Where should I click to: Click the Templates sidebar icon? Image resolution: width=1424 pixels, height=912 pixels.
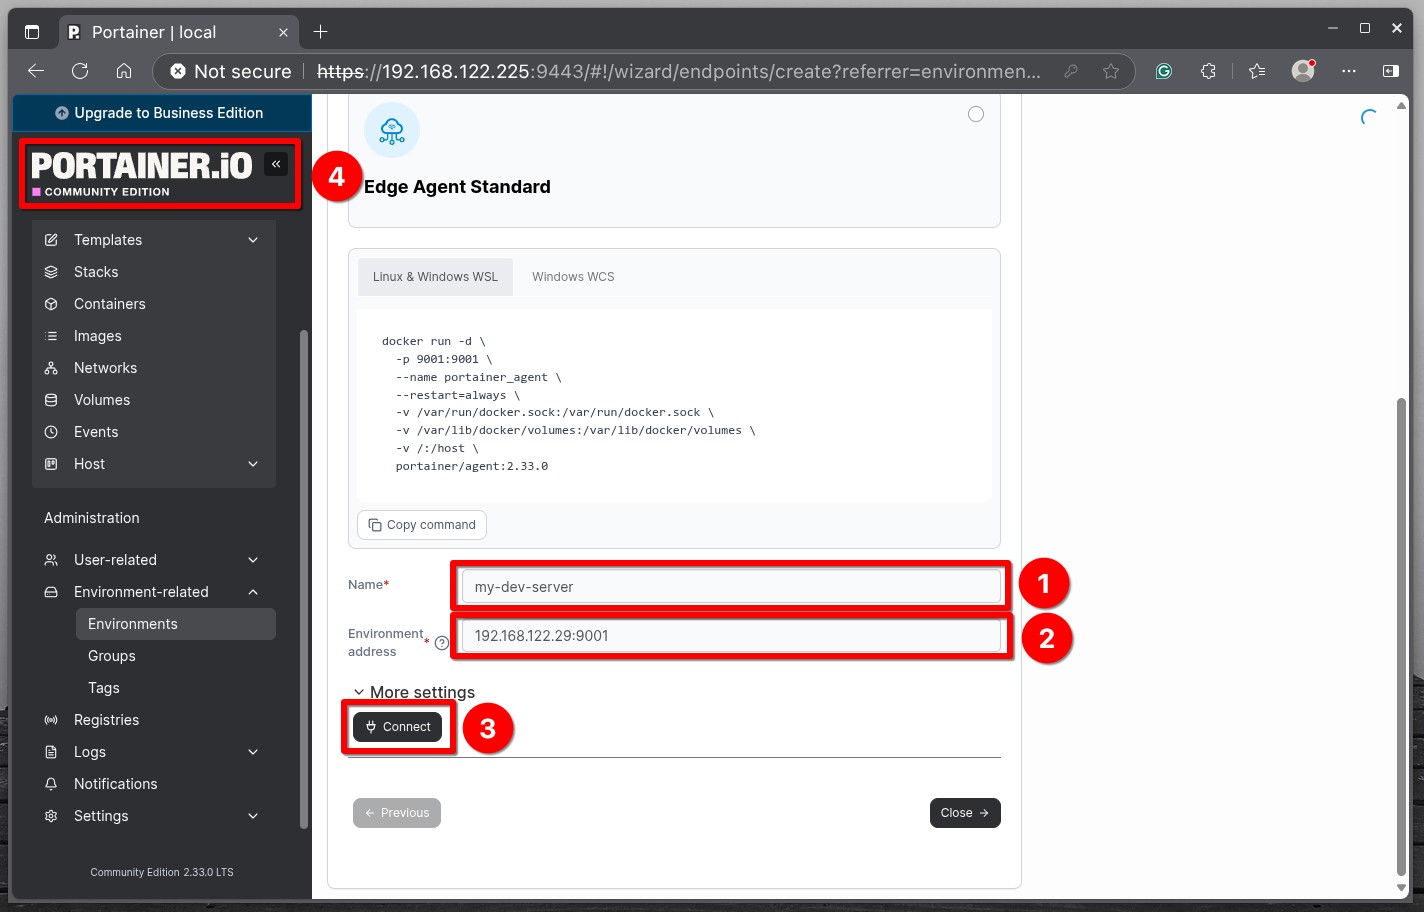[x=51, y=240]
